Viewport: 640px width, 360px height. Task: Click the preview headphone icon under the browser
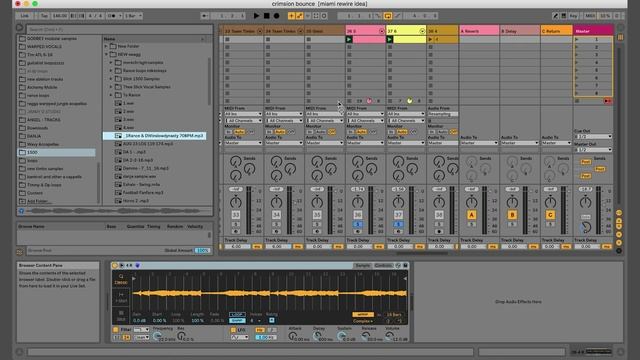click(21, 211)
